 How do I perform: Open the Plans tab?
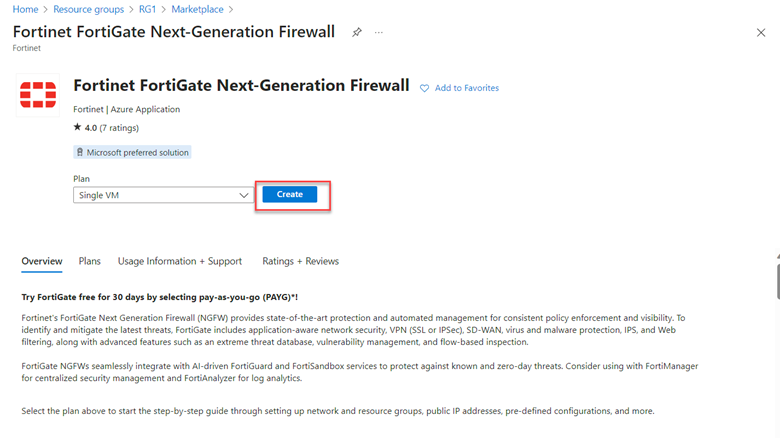click(x=90, y=261)
